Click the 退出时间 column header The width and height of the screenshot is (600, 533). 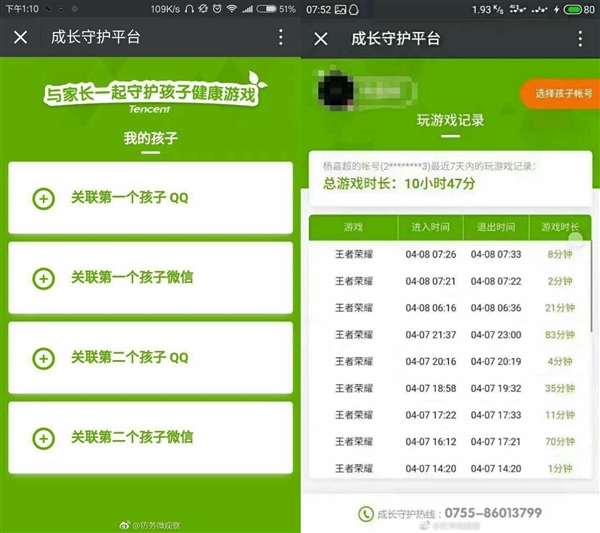click(496, 228)
